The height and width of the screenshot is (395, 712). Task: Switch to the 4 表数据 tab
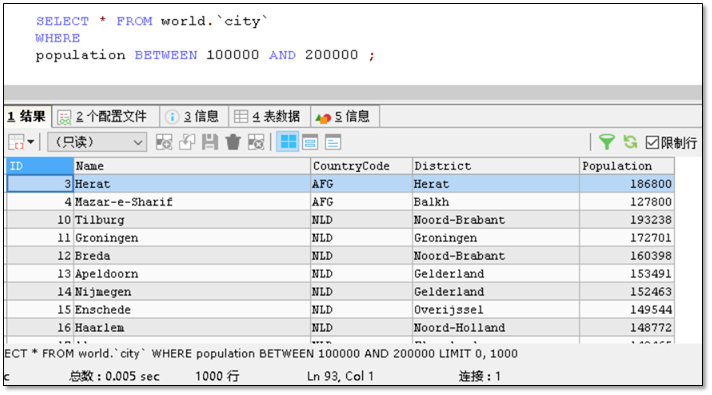click(x=270, y=117)
